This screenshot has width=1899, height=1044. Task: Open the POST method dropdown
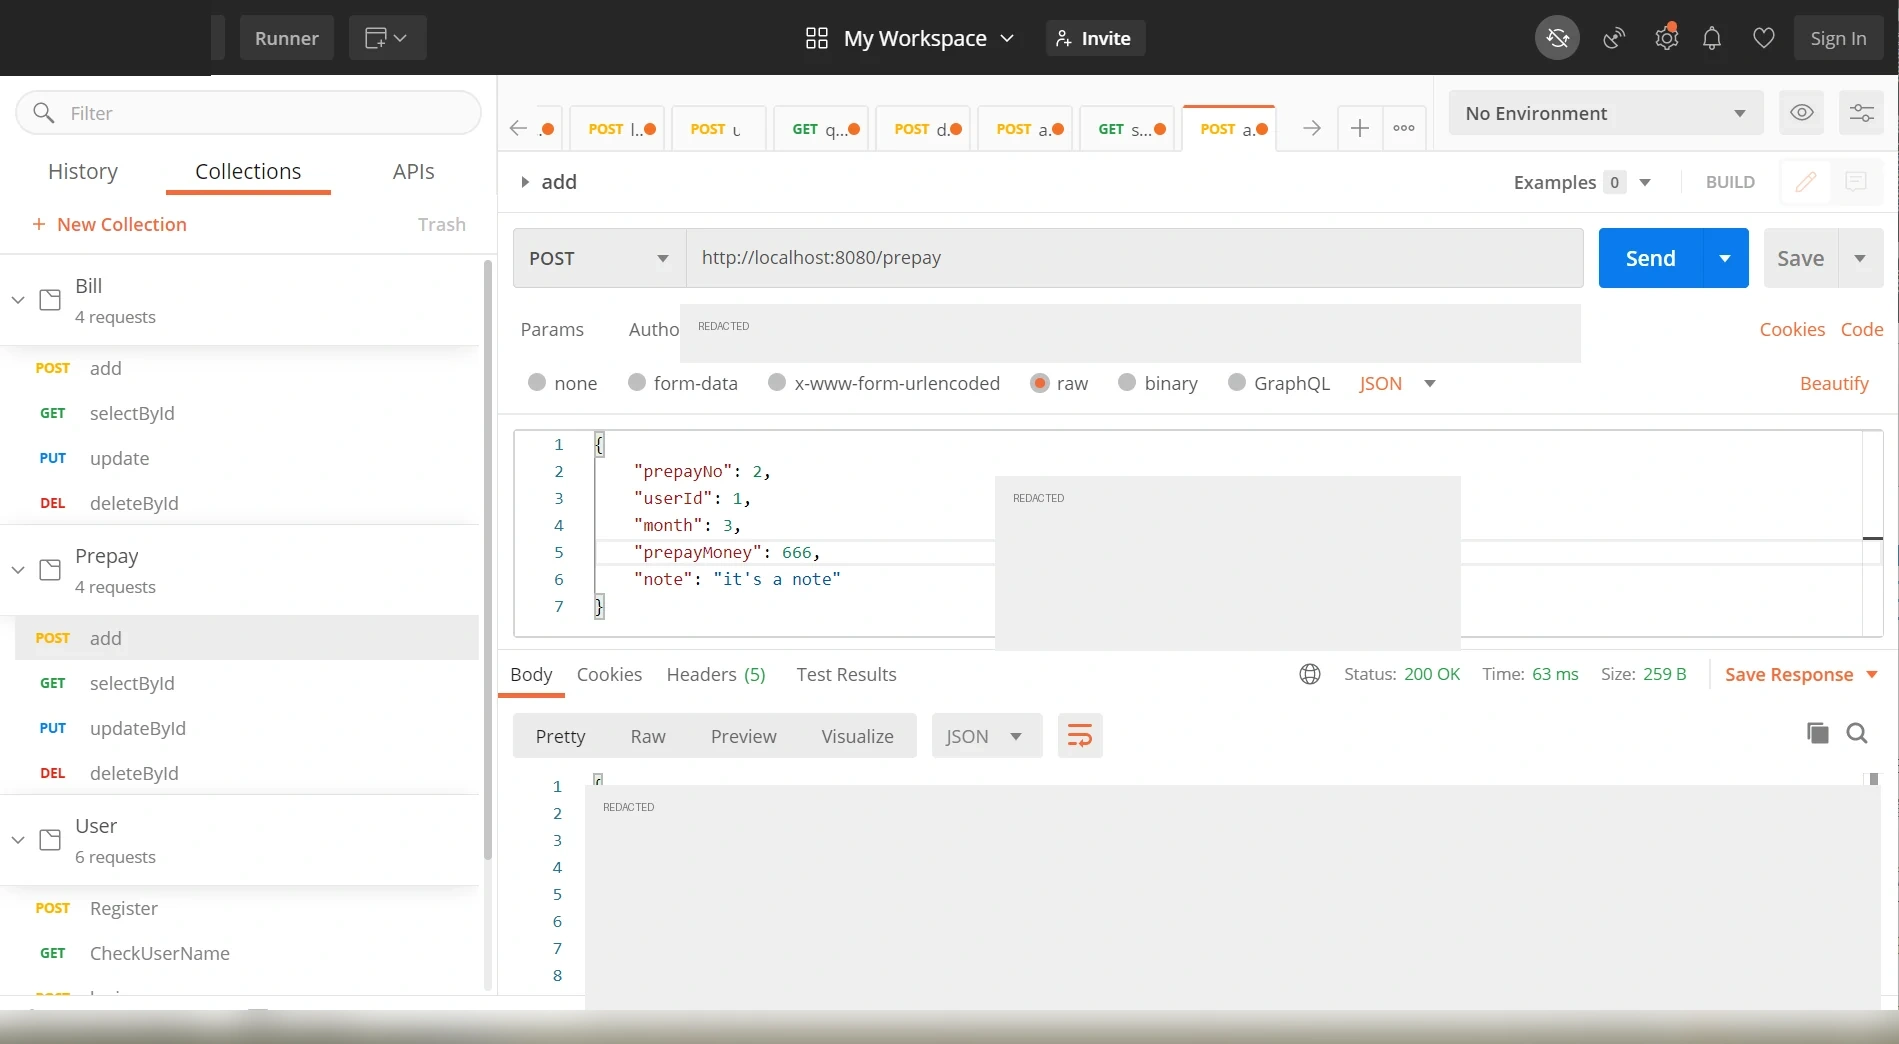(x=599, y=258)
